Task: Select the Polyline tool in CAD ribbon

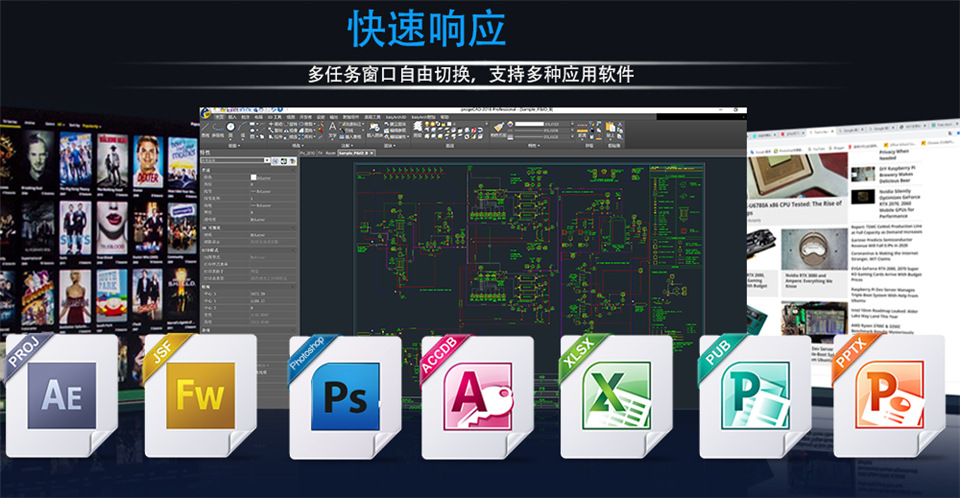Action: point(218,129)
